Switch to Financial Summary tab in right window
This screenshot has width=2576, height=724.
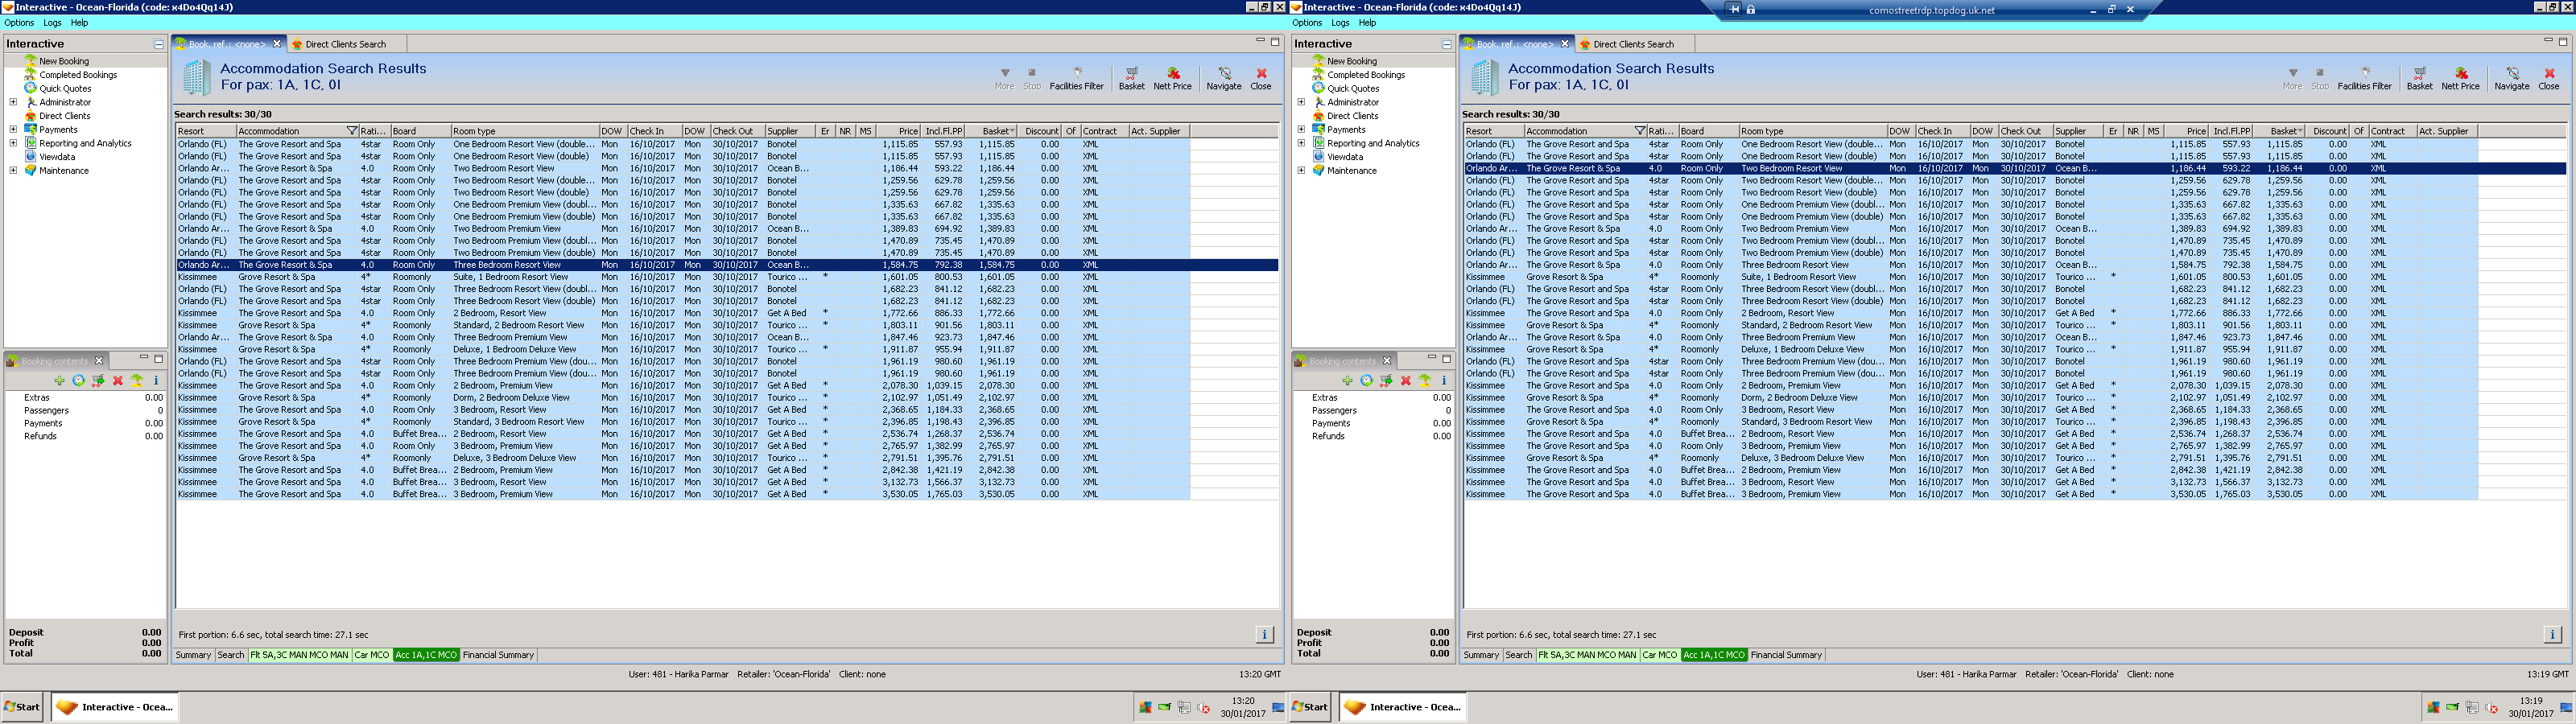coord(1785,655)
